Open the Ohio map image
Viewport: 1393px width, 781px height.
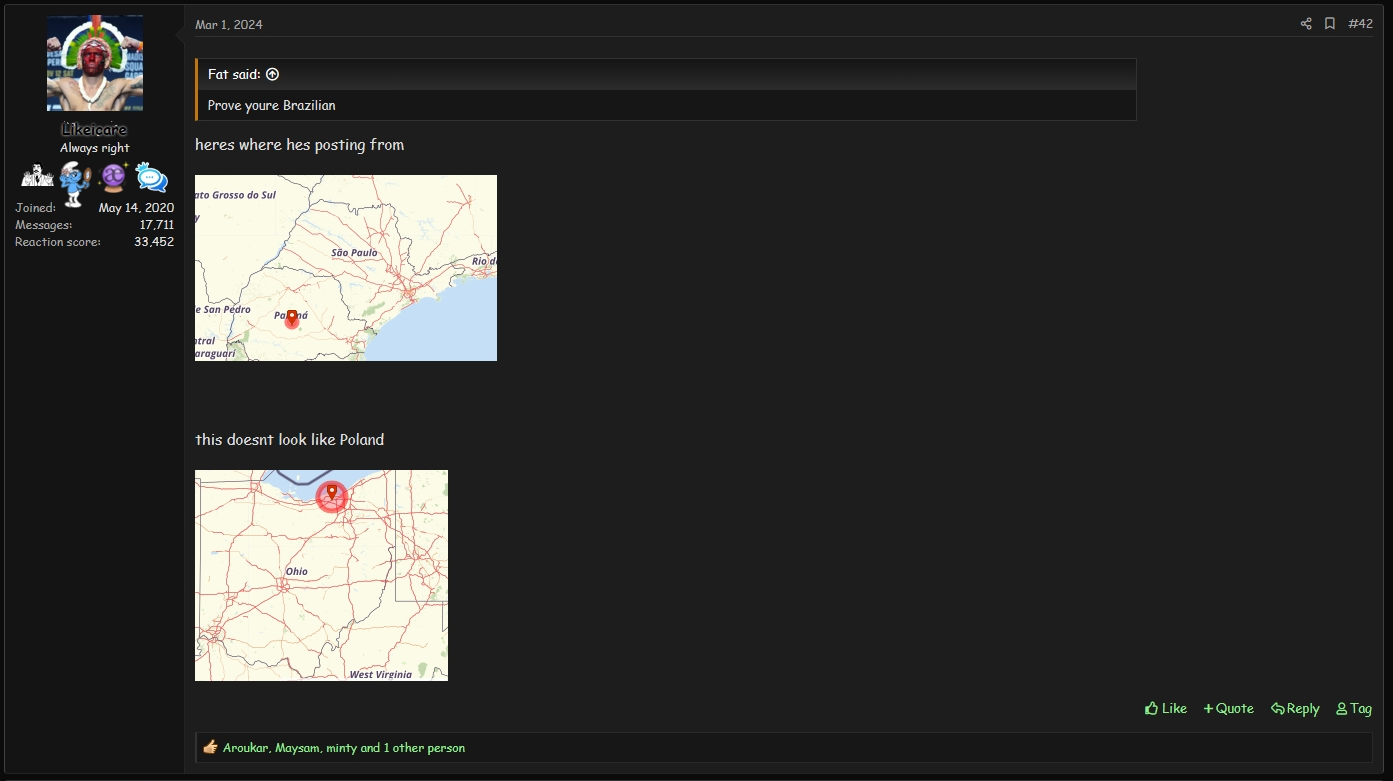coord(321,575)
